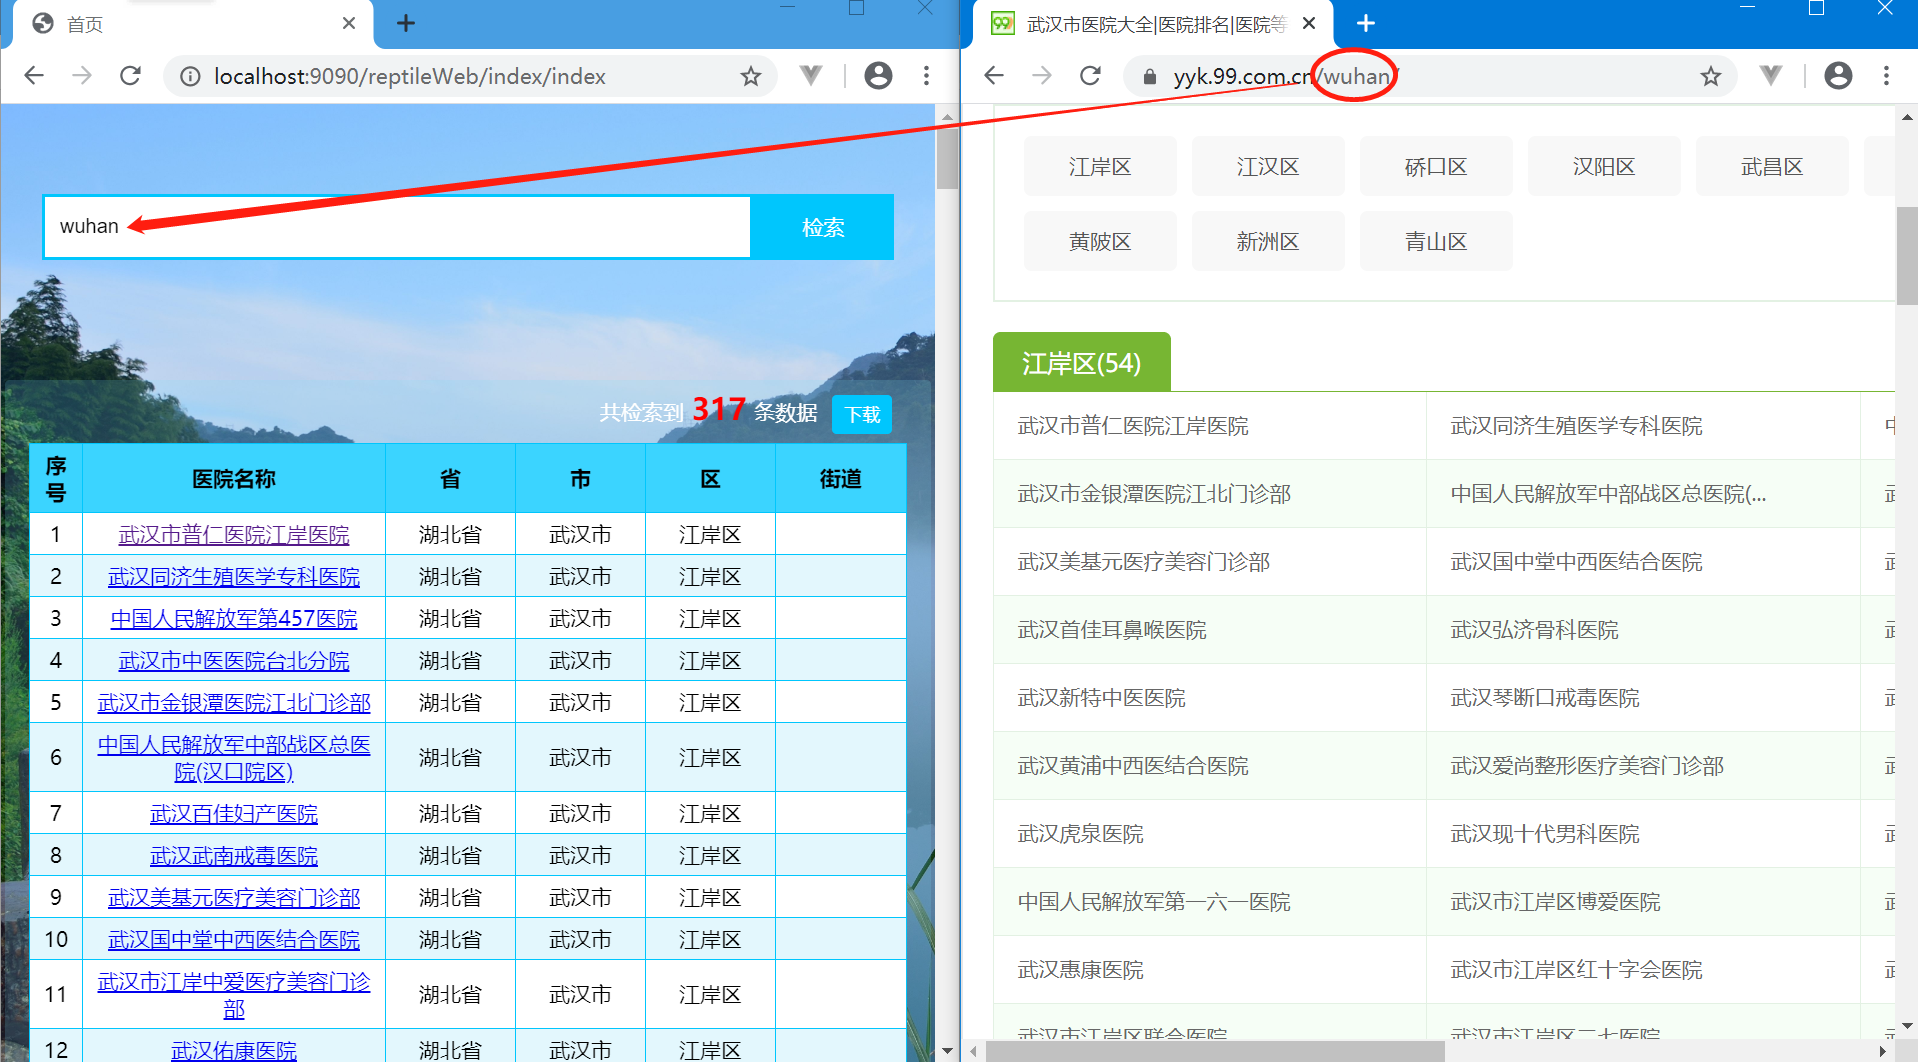Open a new tab in the left browser
This screenshot has height=1062, width=1918.
(x=406, y=23)
